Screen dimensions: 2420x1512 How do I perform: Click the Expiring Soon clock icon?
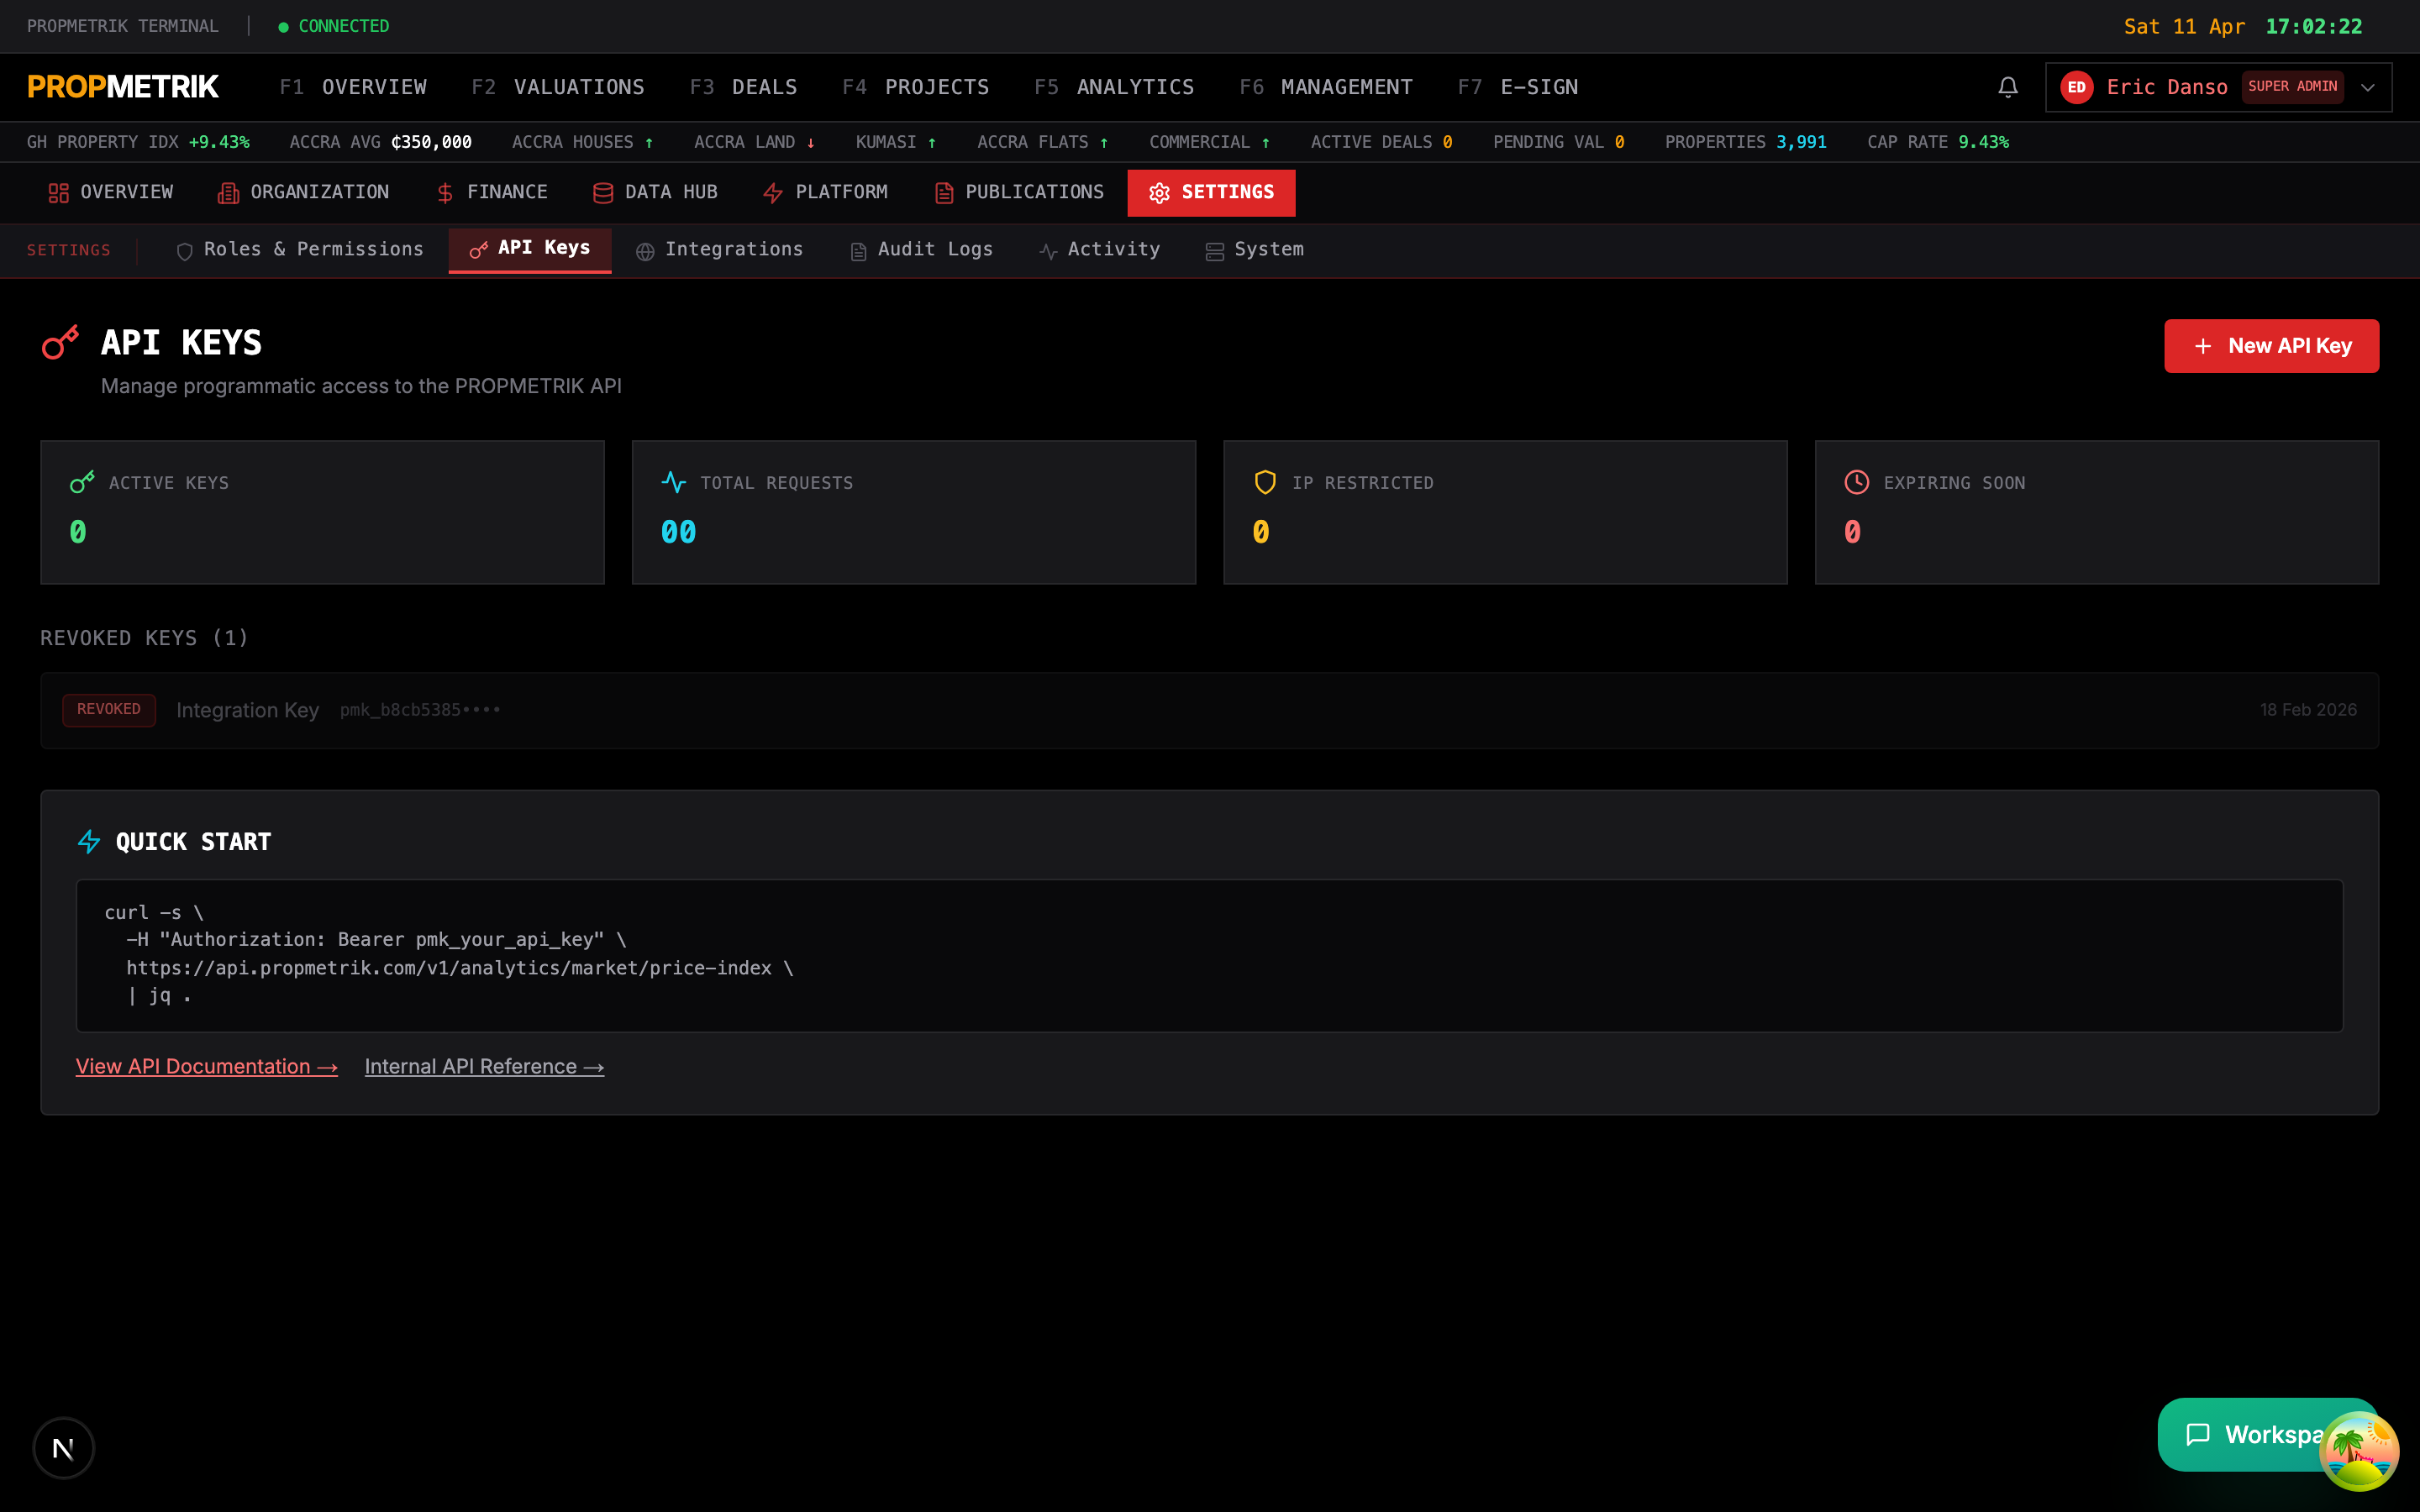coord(1856,482)
